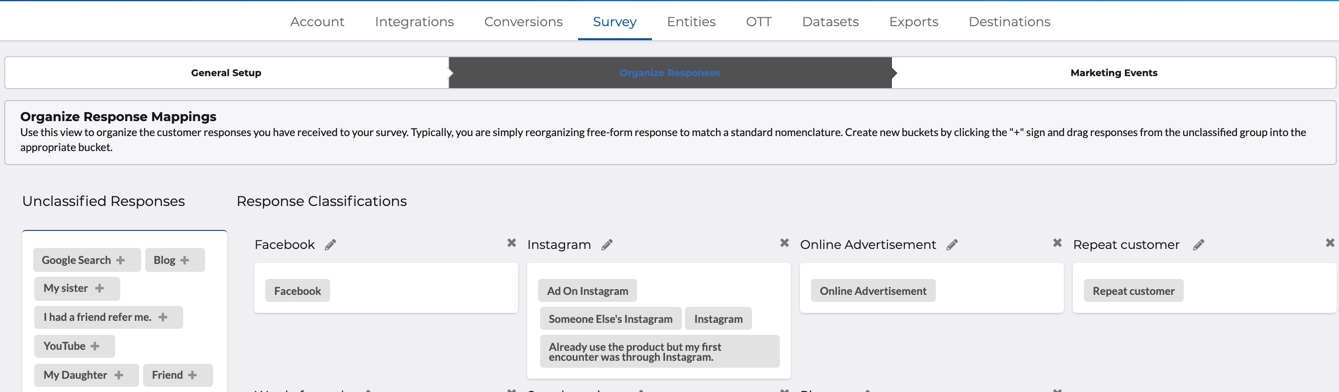Click the plus icon on Friend chip
The image size is (1339, 392).
tap(193, 375)
